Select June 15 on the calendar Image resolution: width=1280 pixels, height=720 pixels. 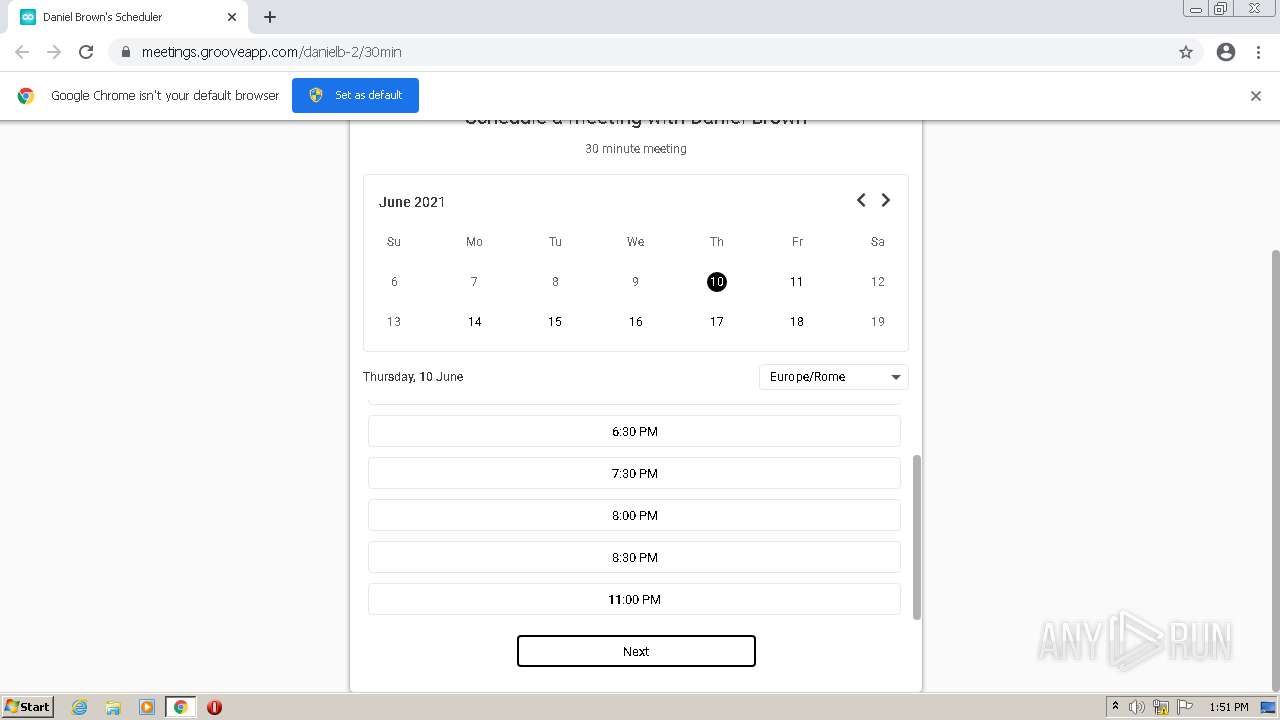[555, 322]
